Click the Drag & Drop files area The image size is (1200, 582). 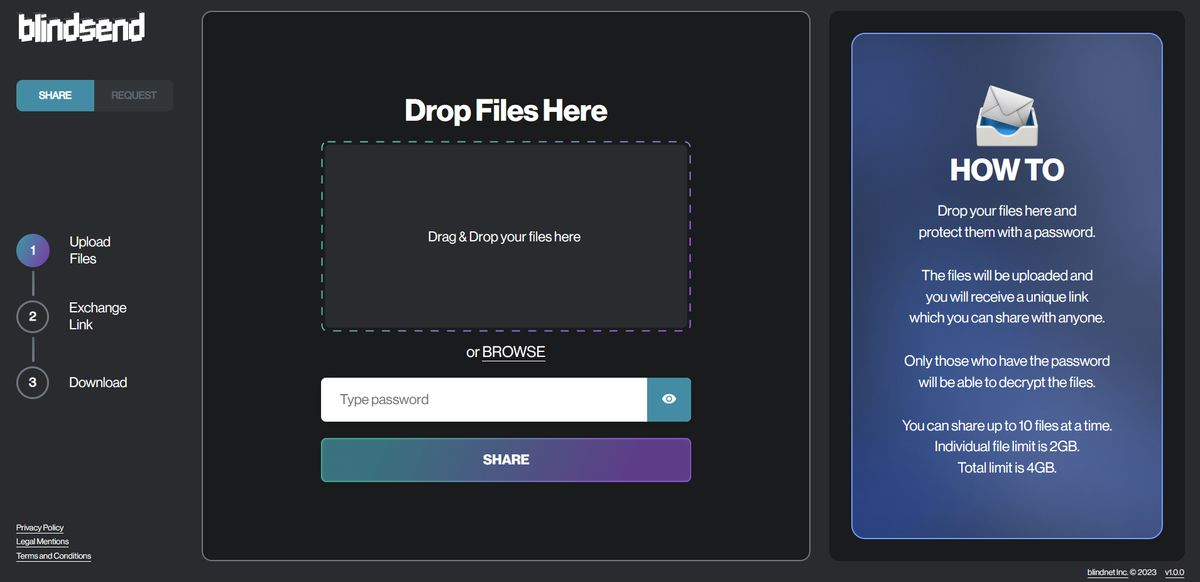tap(505, 236)
